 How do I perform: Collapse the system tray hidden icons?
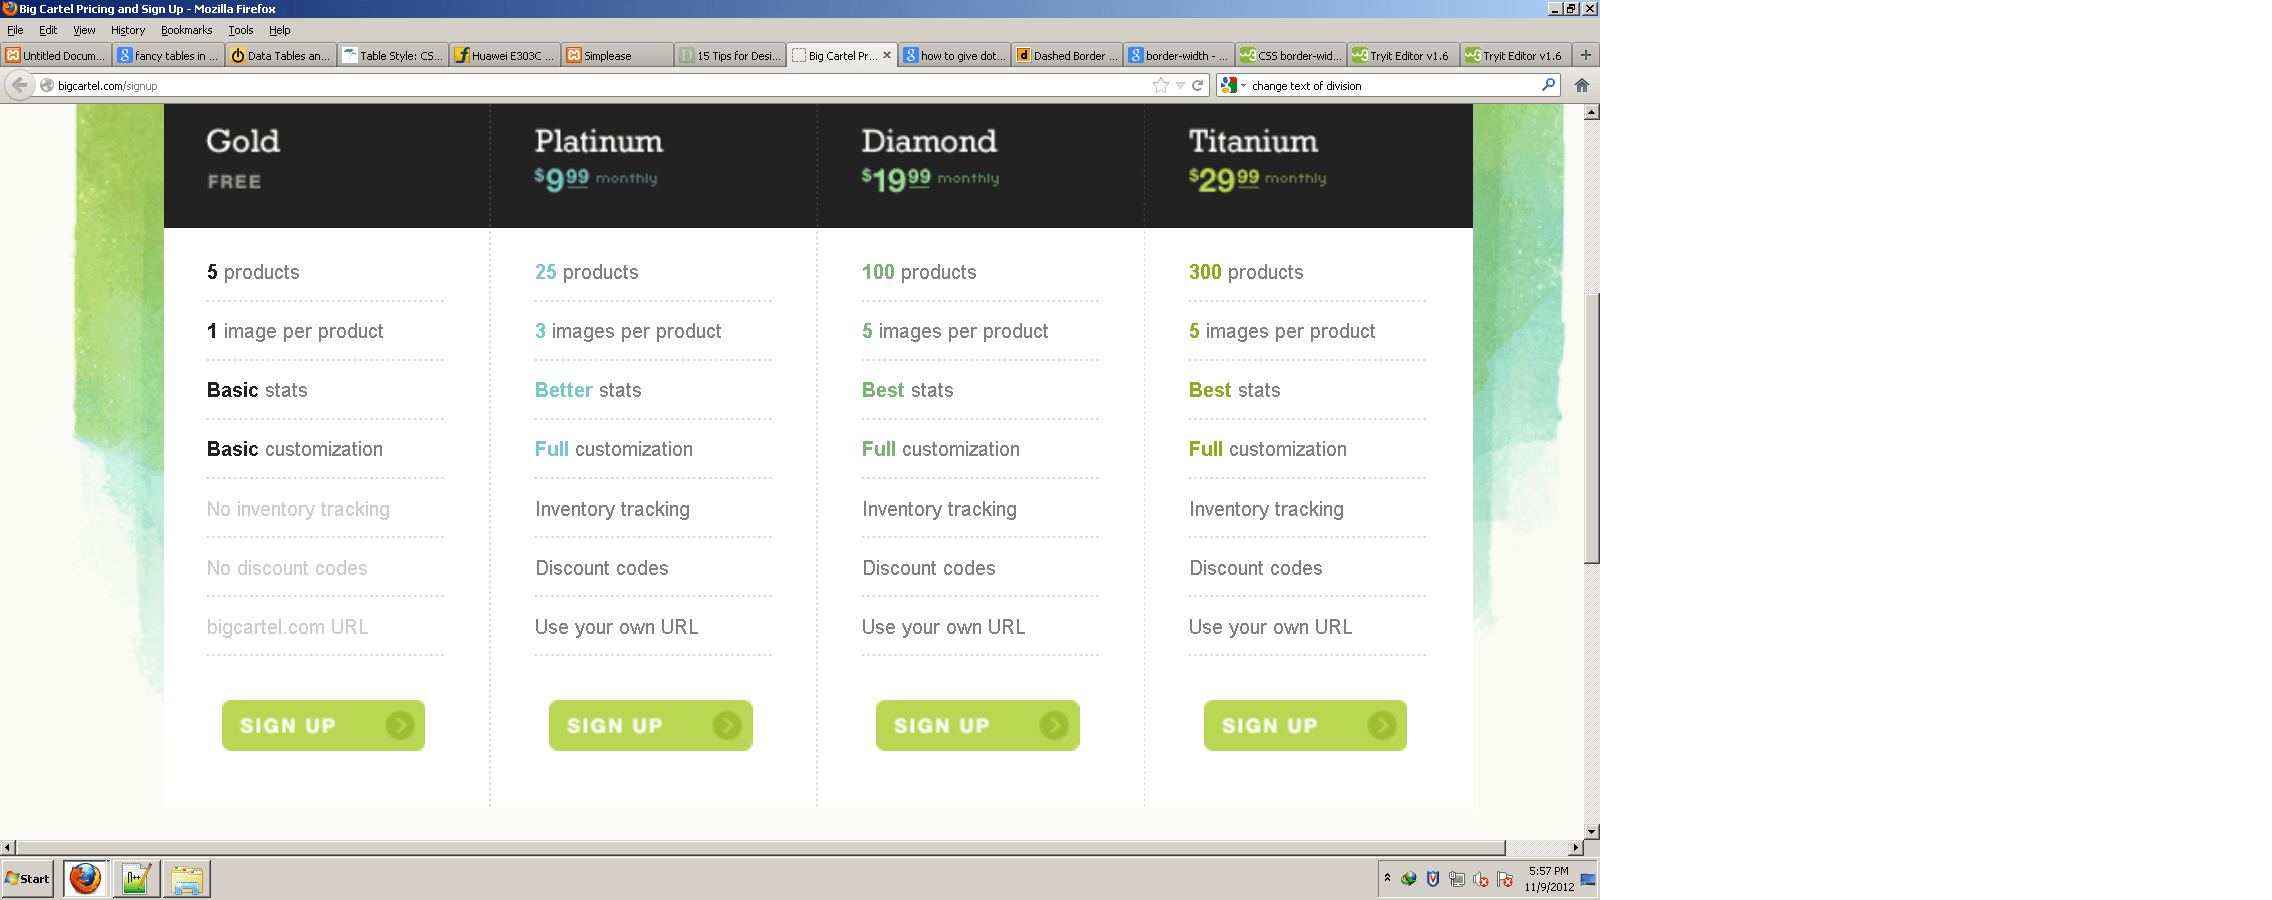(1387, 878)
